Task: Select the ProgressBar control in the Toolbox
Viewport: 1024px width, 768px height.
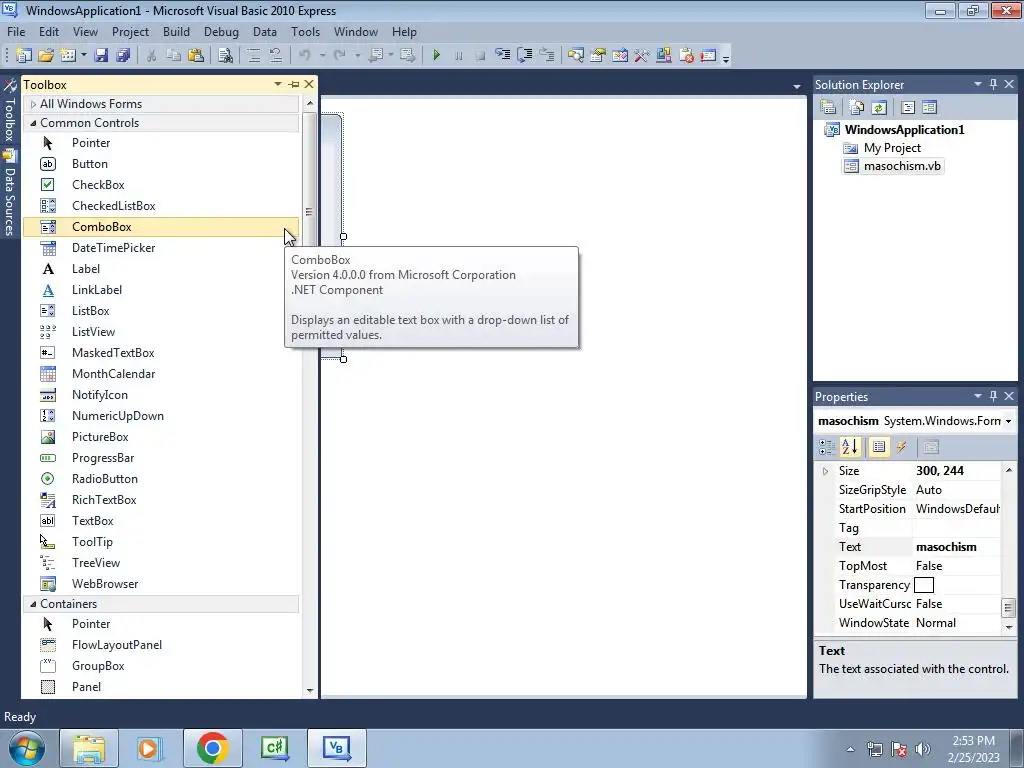Action: click(x=161, y=458)
